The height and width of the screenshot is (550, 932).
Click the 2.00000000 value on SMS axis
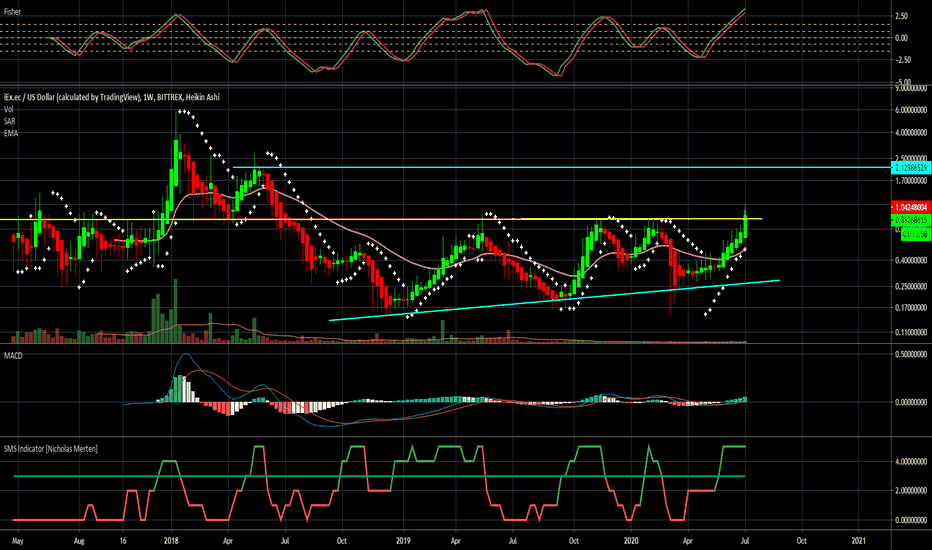point(911,491)
